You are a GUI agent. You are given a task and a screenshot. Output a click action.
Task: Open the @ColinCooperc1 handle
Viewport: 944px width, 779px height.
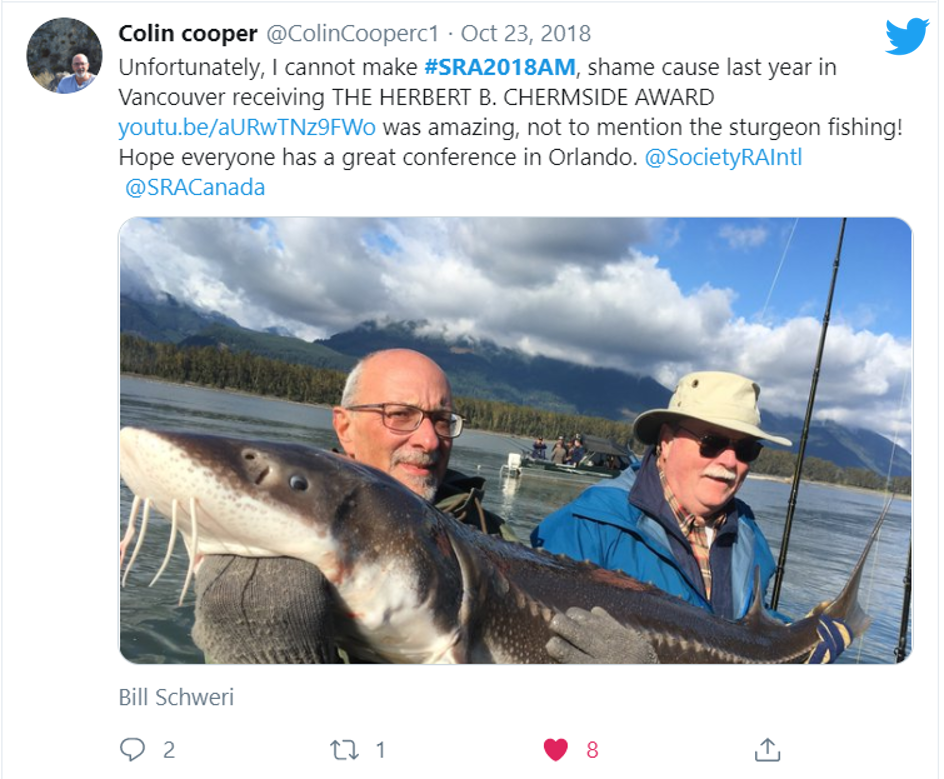[353, 34]
